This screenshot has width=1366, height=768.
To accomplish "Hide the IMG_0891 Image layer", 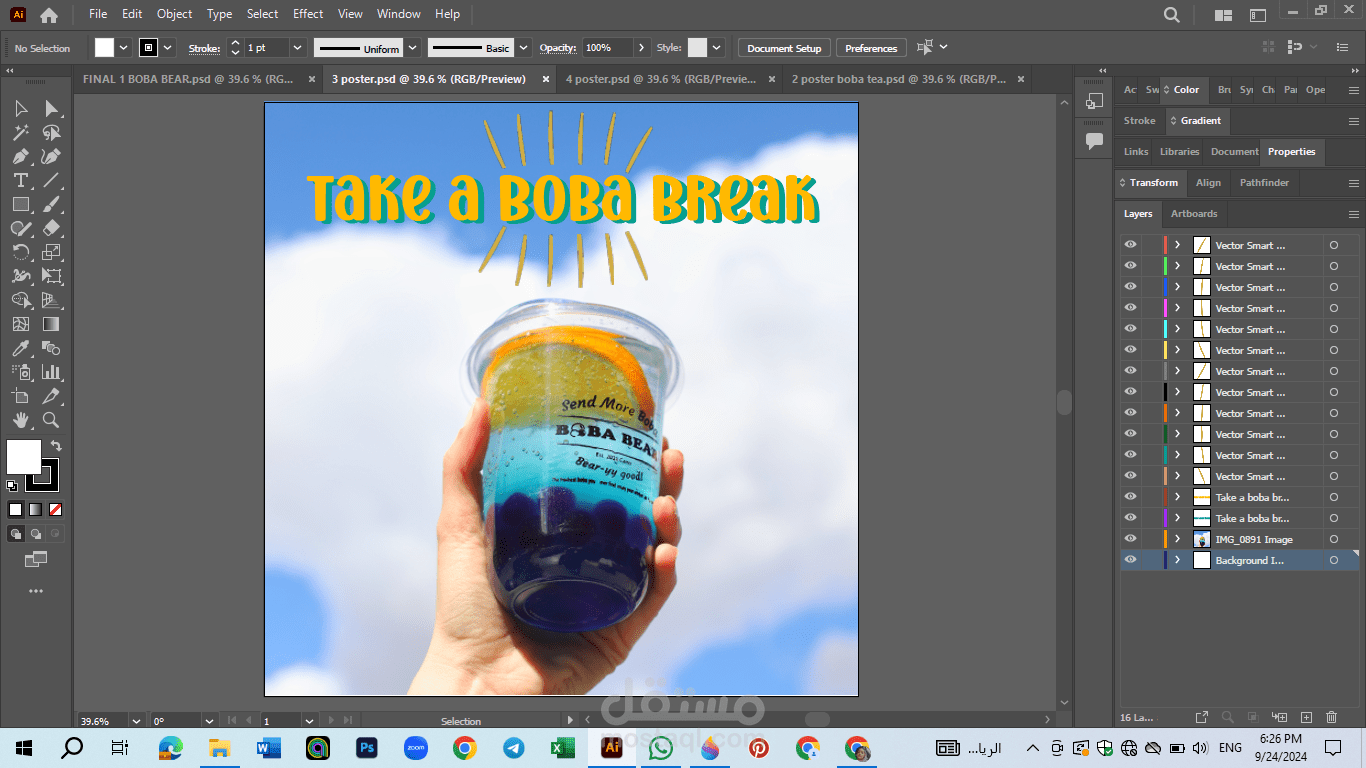I will 1130,539.
